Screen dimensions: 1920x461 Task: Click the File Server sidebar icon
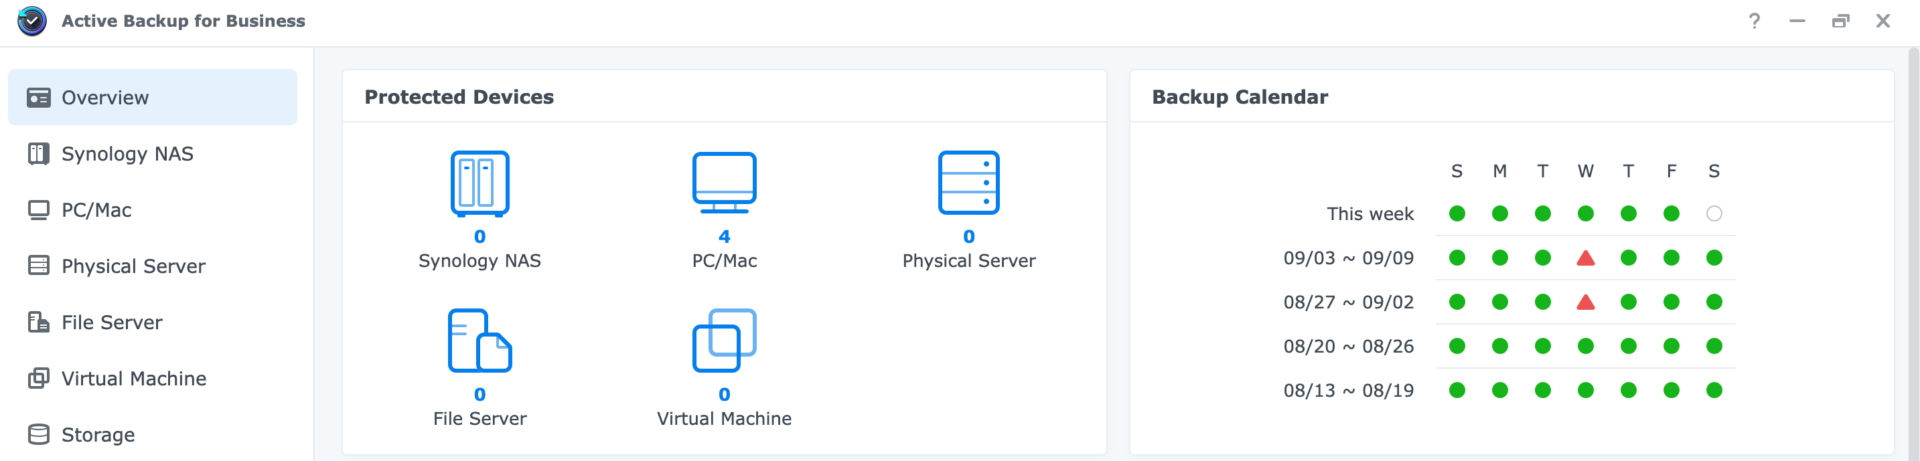pos(39,322)
